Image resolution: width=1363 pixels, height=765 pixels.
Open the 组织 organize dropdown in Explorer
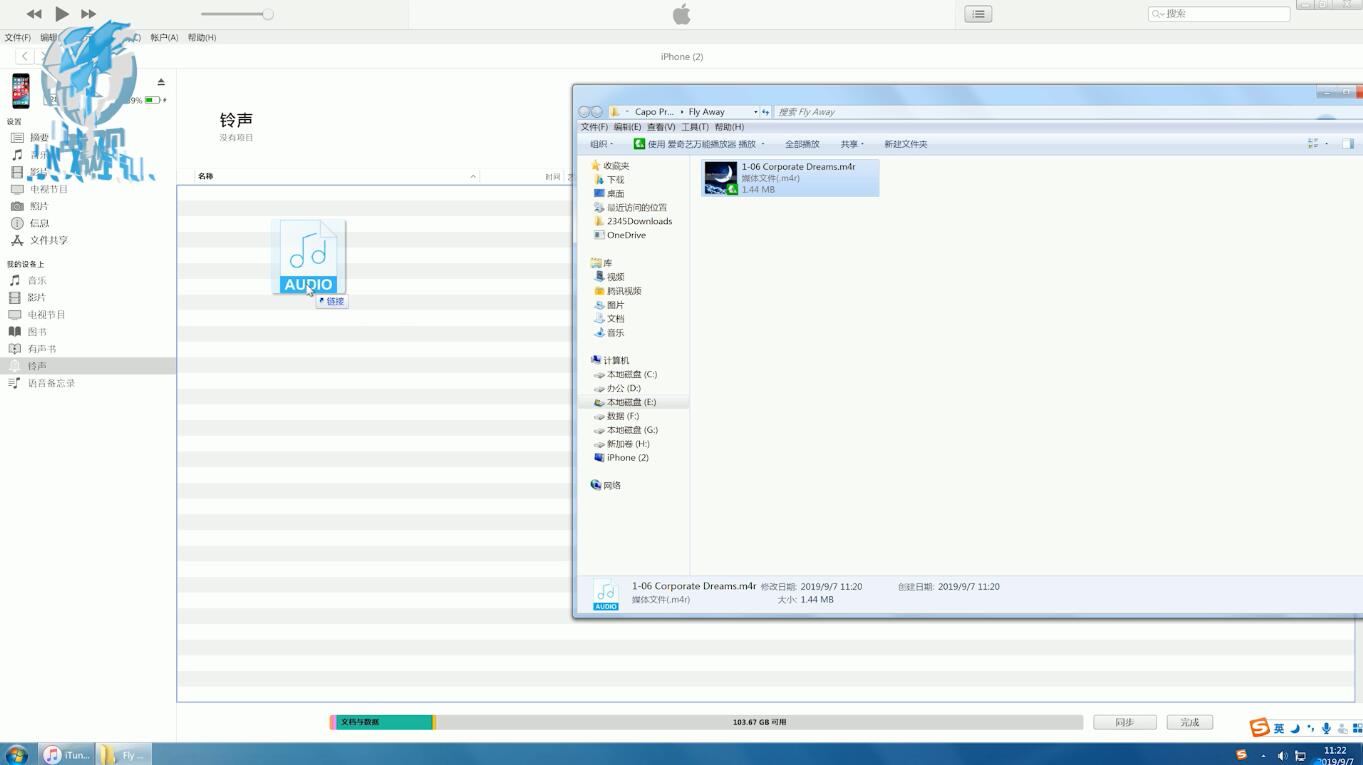601,144
